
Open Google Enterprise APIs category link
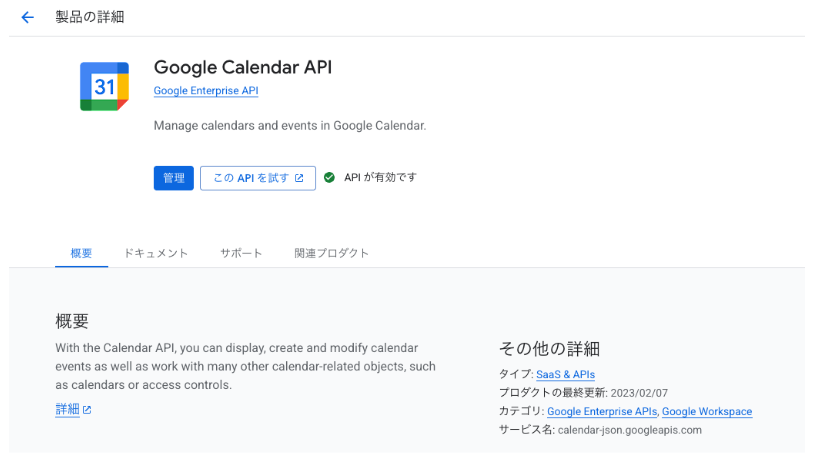pos(602,411)
